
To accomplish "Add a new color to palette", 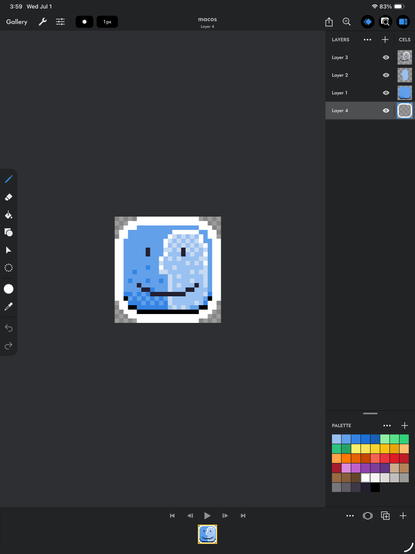I will click(x=405, y=426).
